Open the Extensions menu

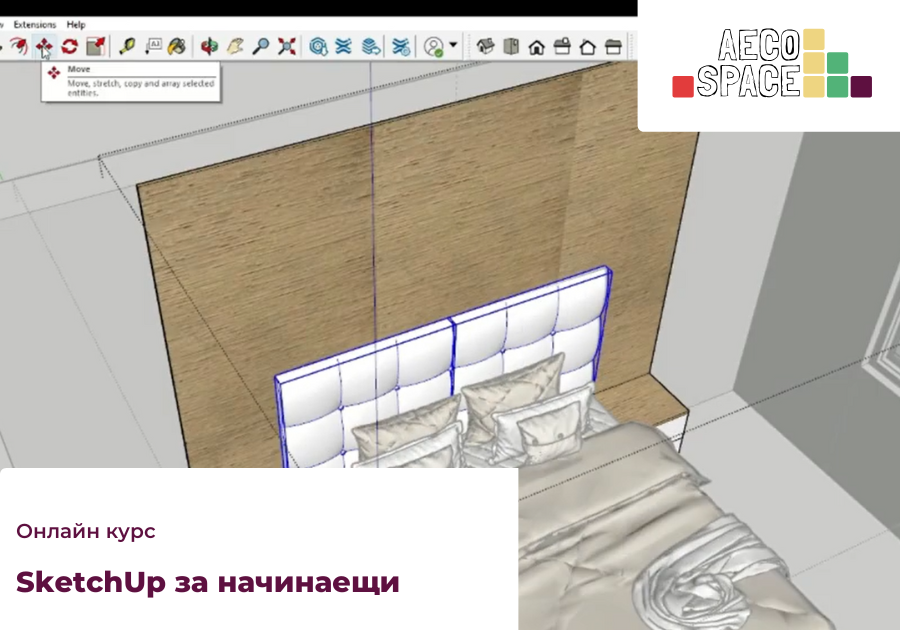tap(35, 24)
